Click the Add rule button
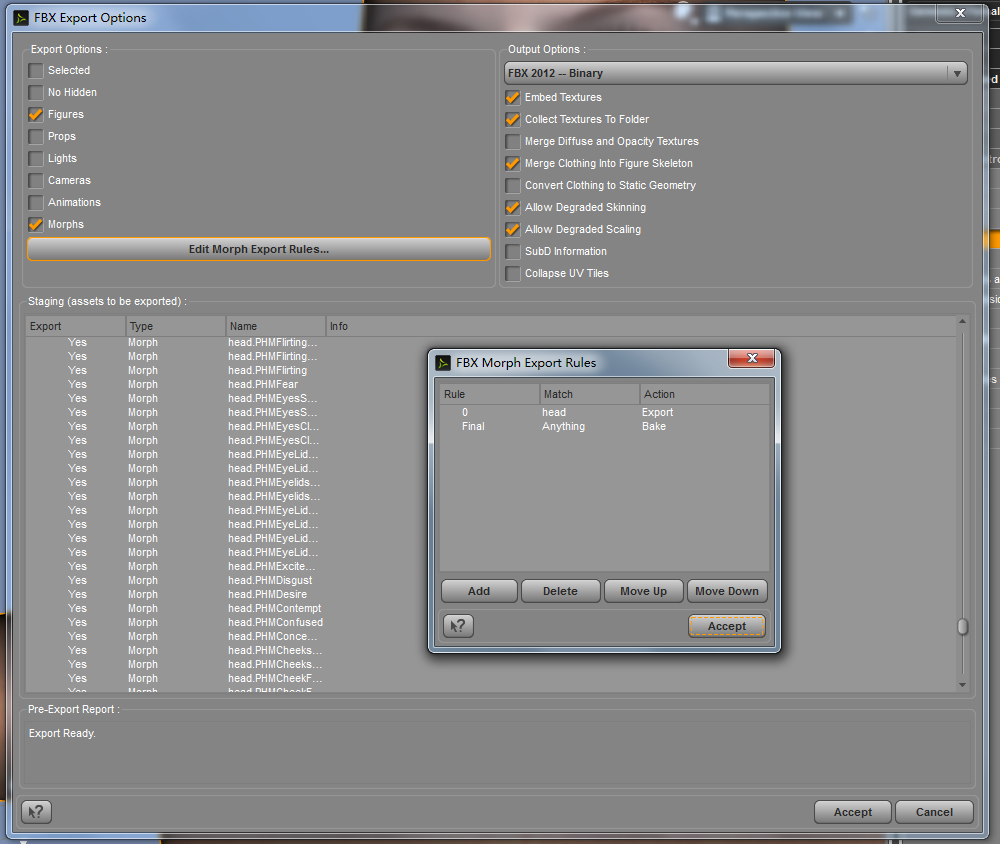Viewport: 1000px width, 844px height. (x=479, y=591)
